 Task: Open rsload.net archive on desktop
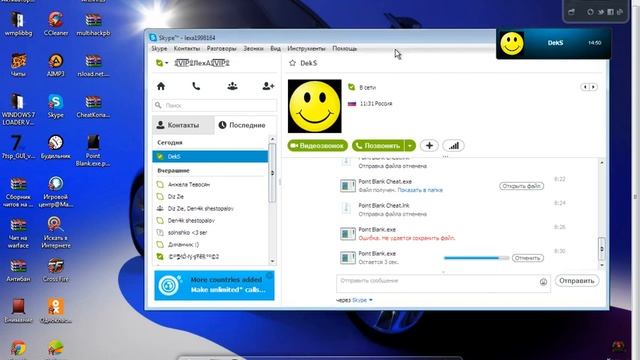tap(93, 65)
